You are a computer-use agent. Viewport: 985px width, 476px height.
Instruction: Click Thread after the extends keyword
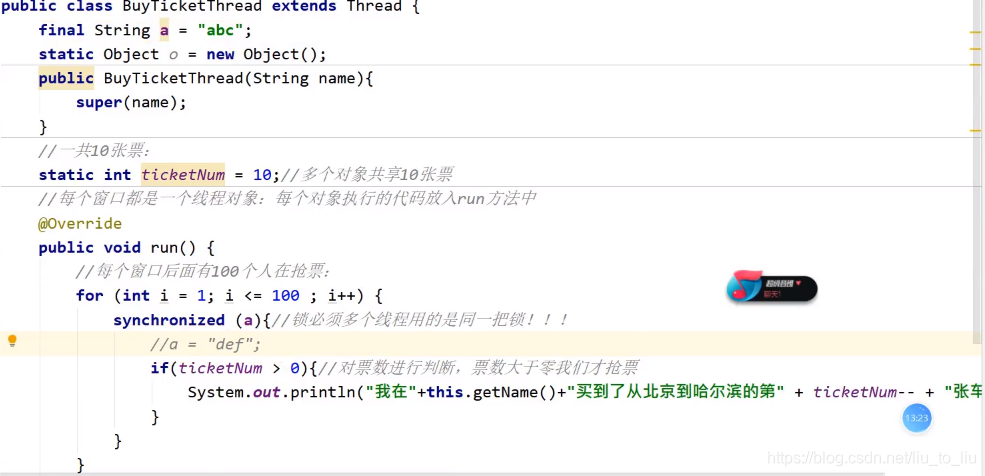374,7
